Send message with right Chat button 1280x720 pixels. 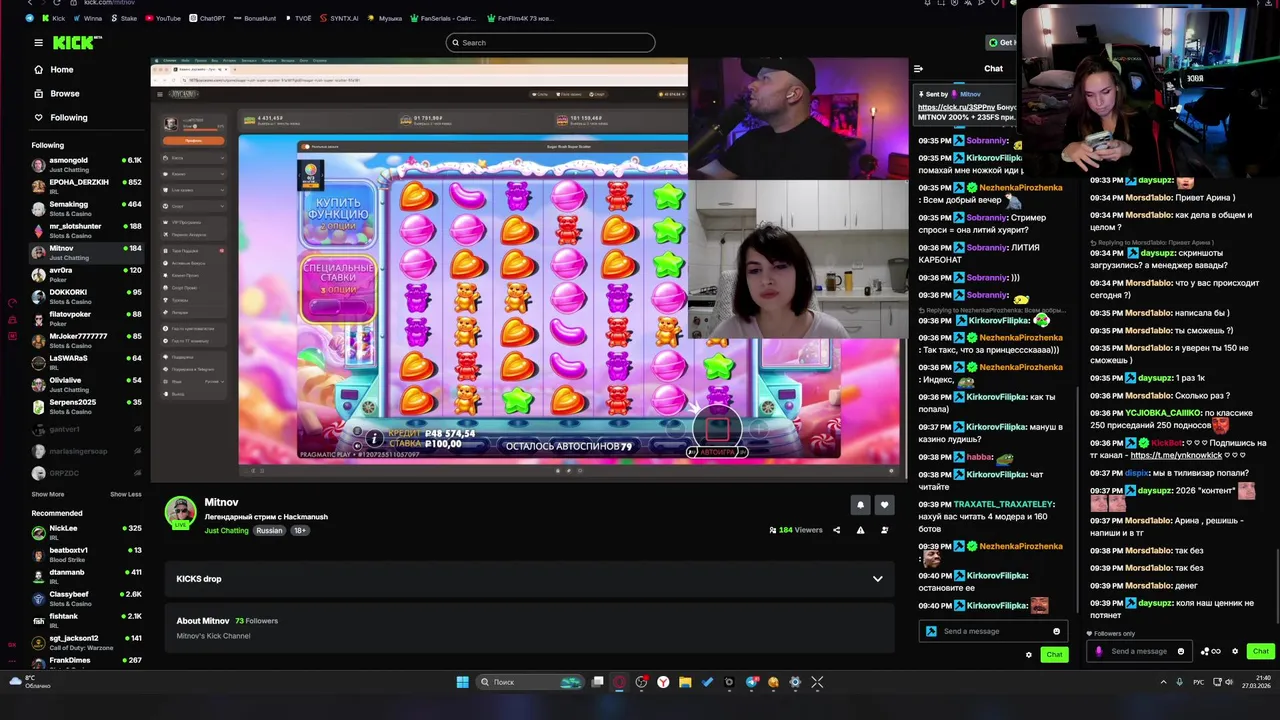tap(1260, 652)
